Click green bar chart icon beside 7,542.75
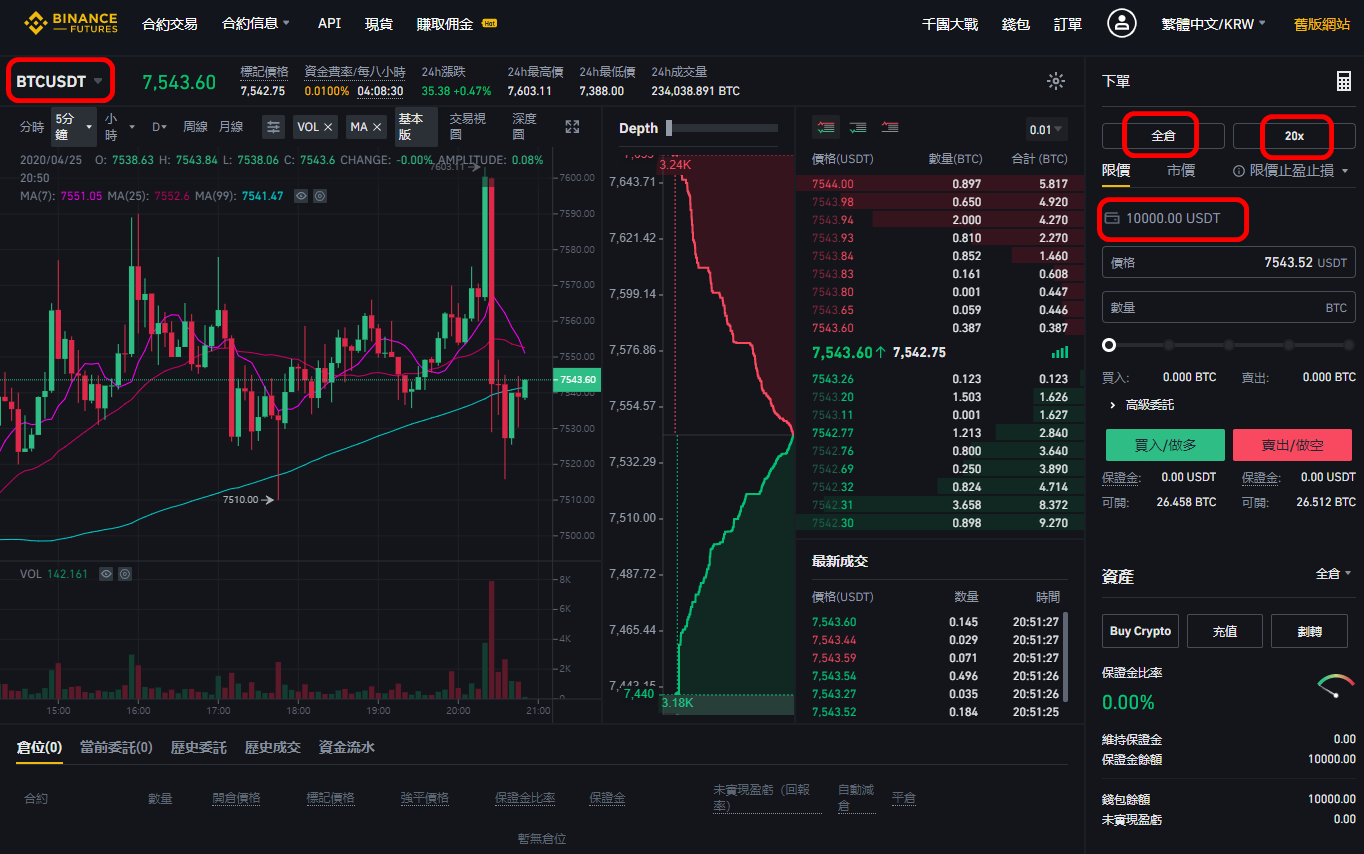1364x854 pixels. 1060,353
